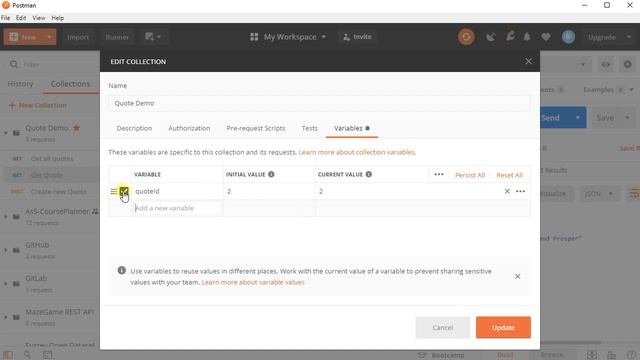This screenshot has height=360, width=640.
Task: Click the sidebar Filter search box
Action: [52, 64]
